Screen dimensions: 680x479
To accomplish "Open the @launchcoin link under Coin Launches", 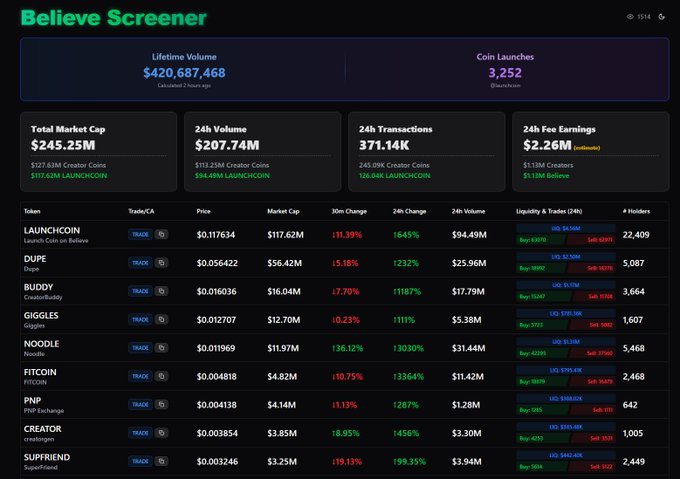I will [x=505, y=85].
